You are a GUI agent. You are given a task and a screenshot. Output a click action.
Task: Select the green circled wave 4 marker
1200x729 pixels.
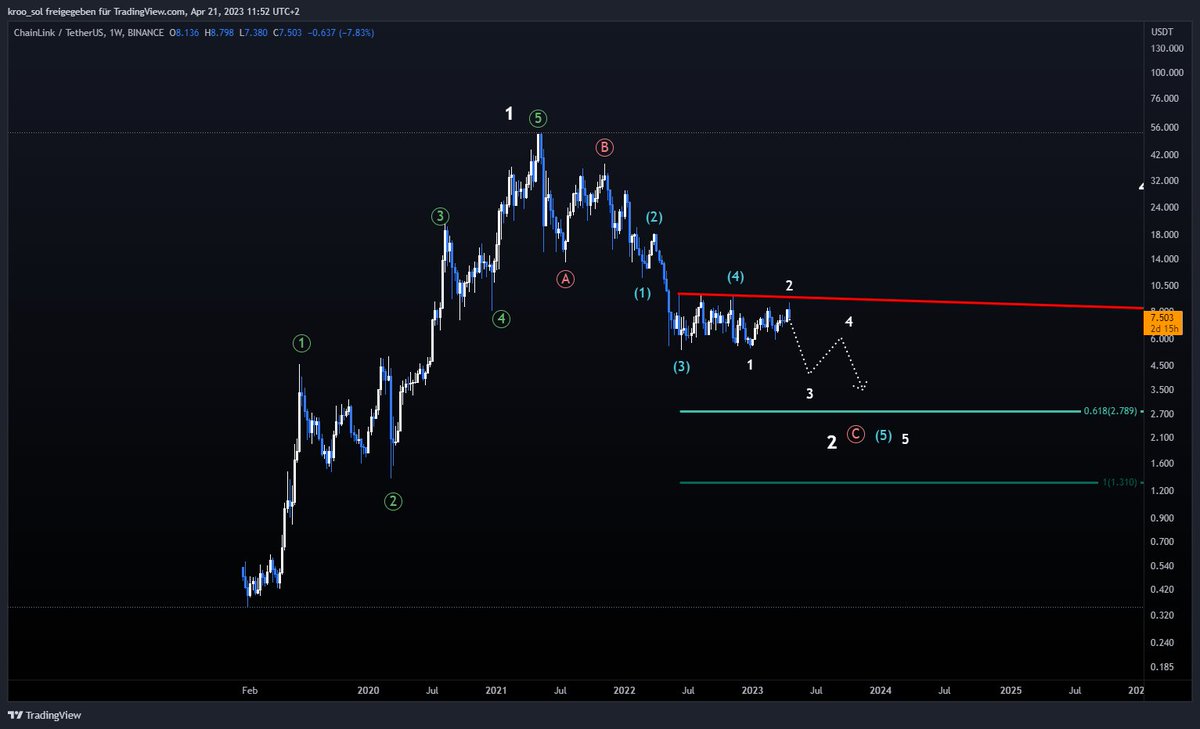(x=502, y=319)
